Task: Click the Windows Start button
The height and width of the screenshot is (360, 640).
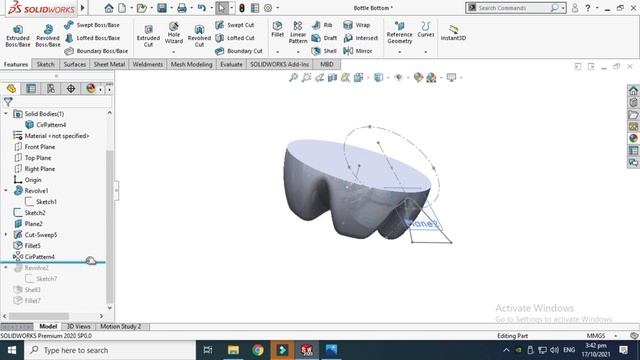Action: tap(12, 350)
